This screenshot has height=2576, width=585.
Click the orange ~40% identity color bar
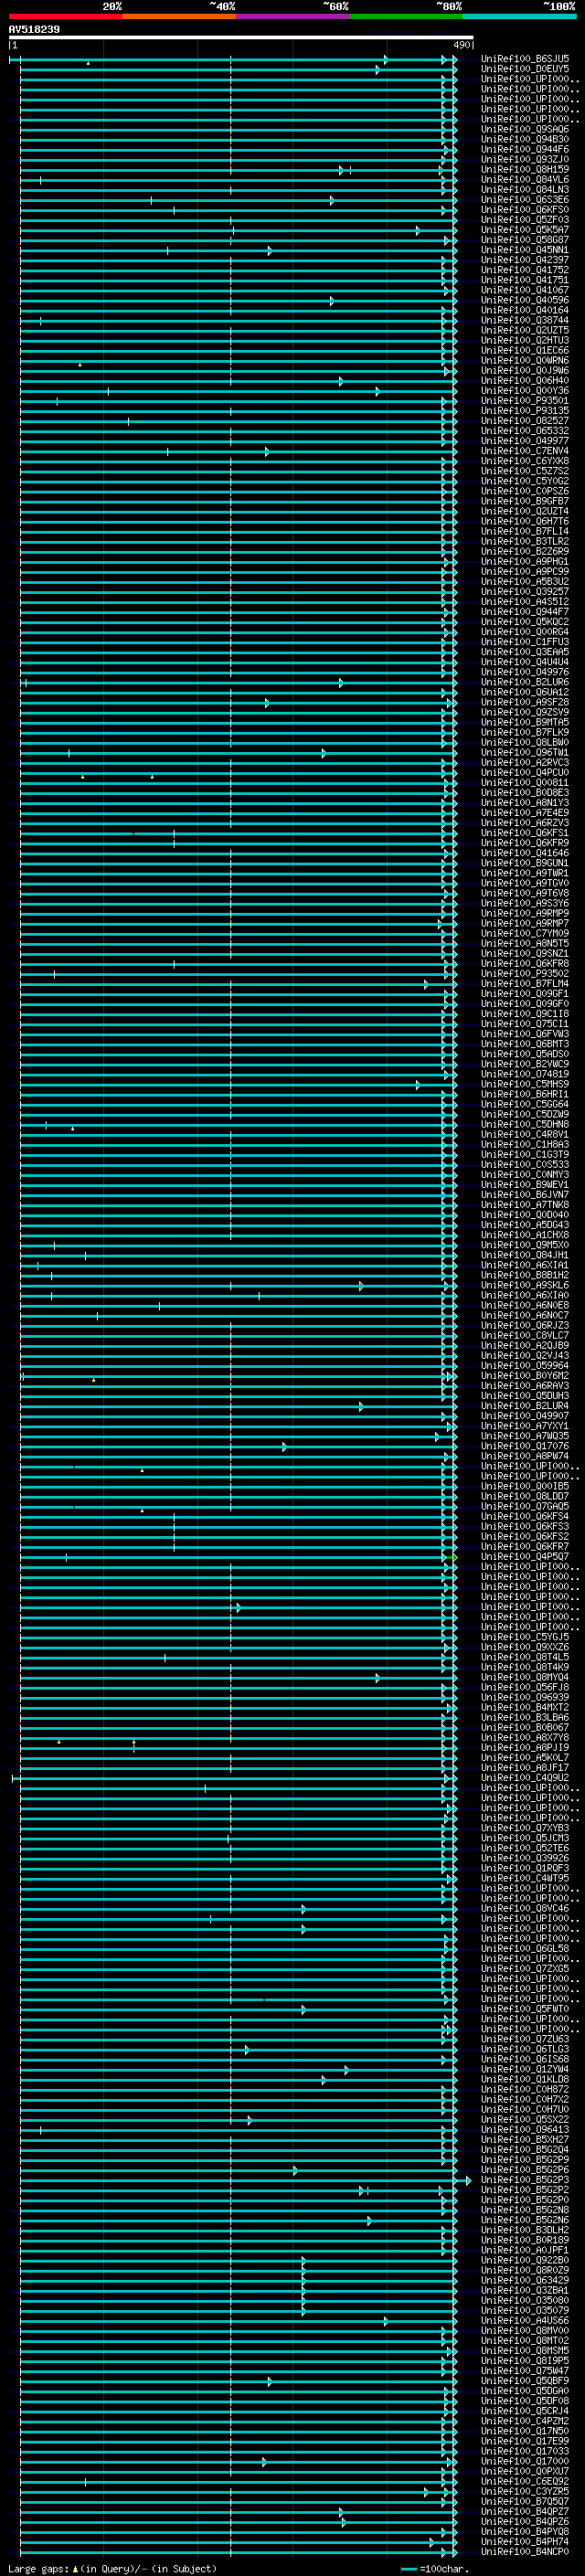pyautogui.click(x=179, y=16)
